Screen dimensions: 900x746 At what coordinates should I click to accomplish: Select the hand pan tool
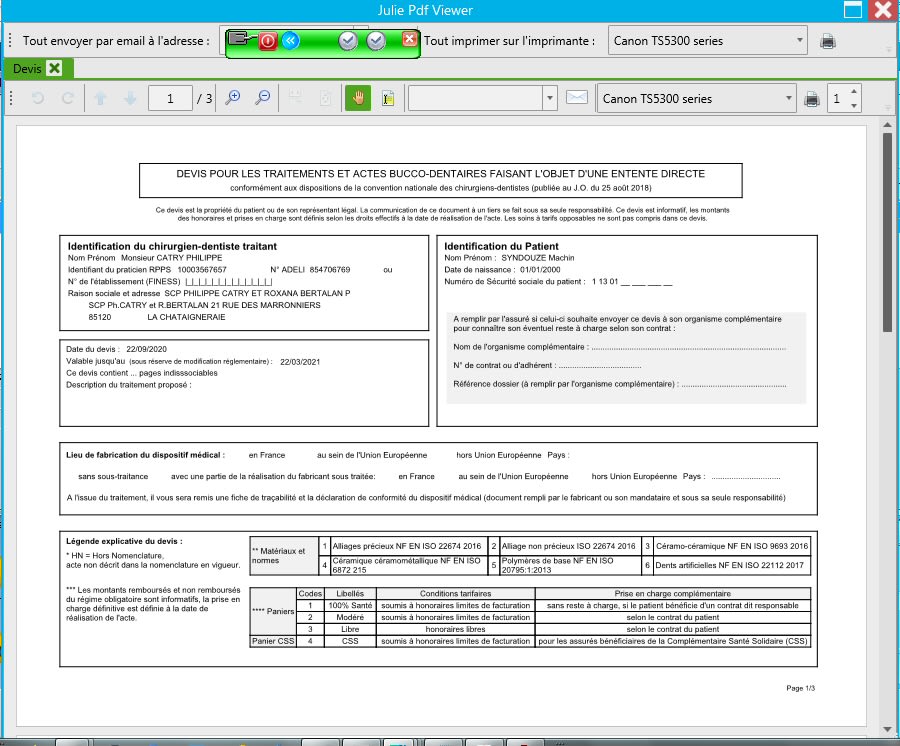coord(358,98)
